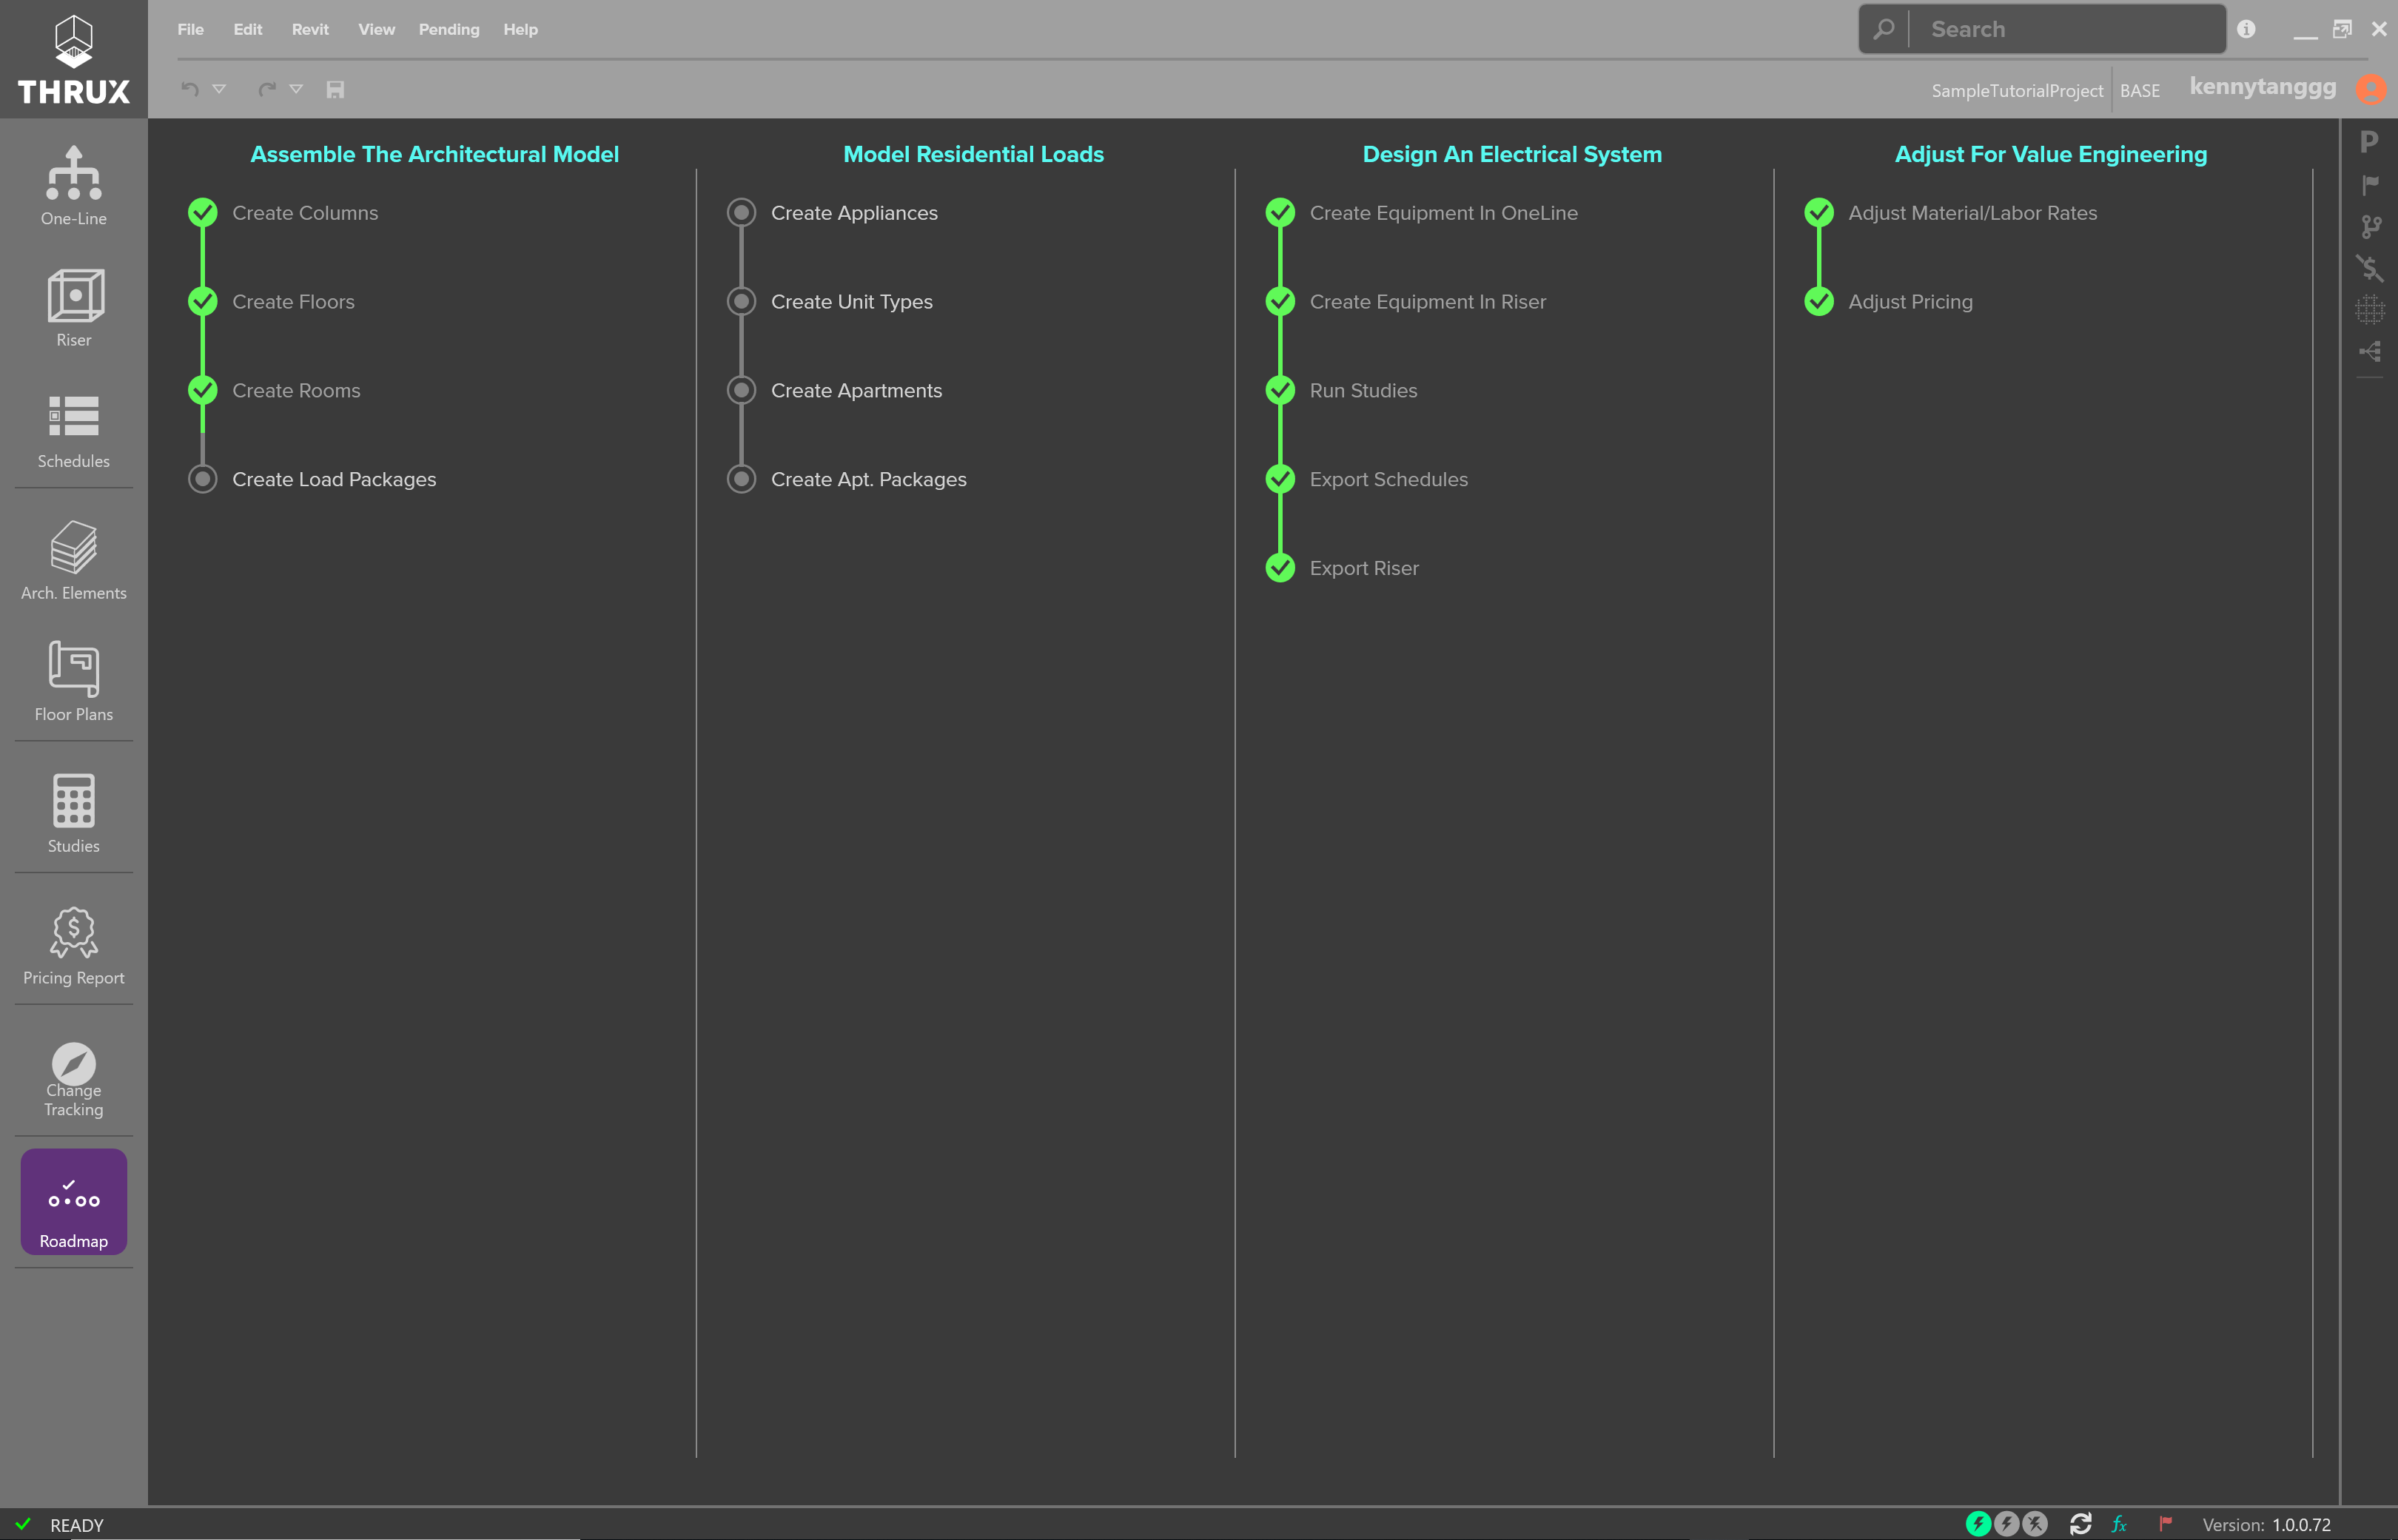Click the BASE label in header
The width and height of the screenshot is (2398, 1540).
coord(2139,91)
